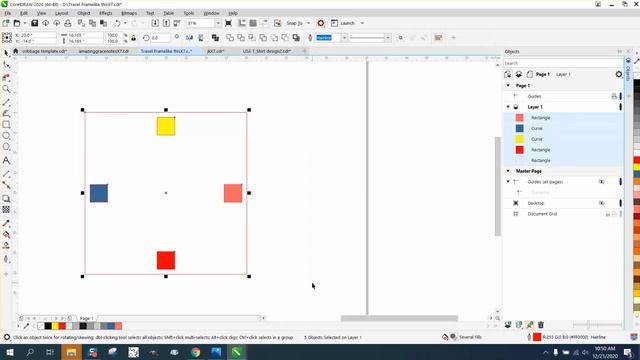Select the Eyedropper tool in toolbox
Image resolution: width=640 pixels, height=360 pixels.
click(6, 223)
